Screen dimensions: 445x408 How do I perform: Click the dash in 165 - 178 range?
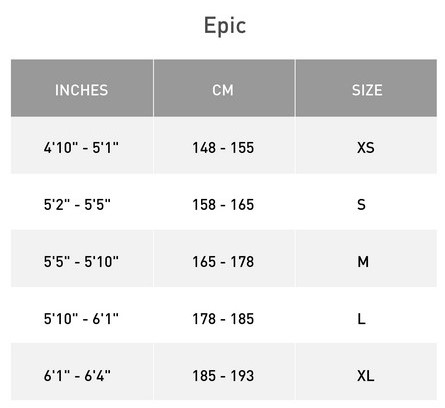pyautogui.click(x=223, y=262)
